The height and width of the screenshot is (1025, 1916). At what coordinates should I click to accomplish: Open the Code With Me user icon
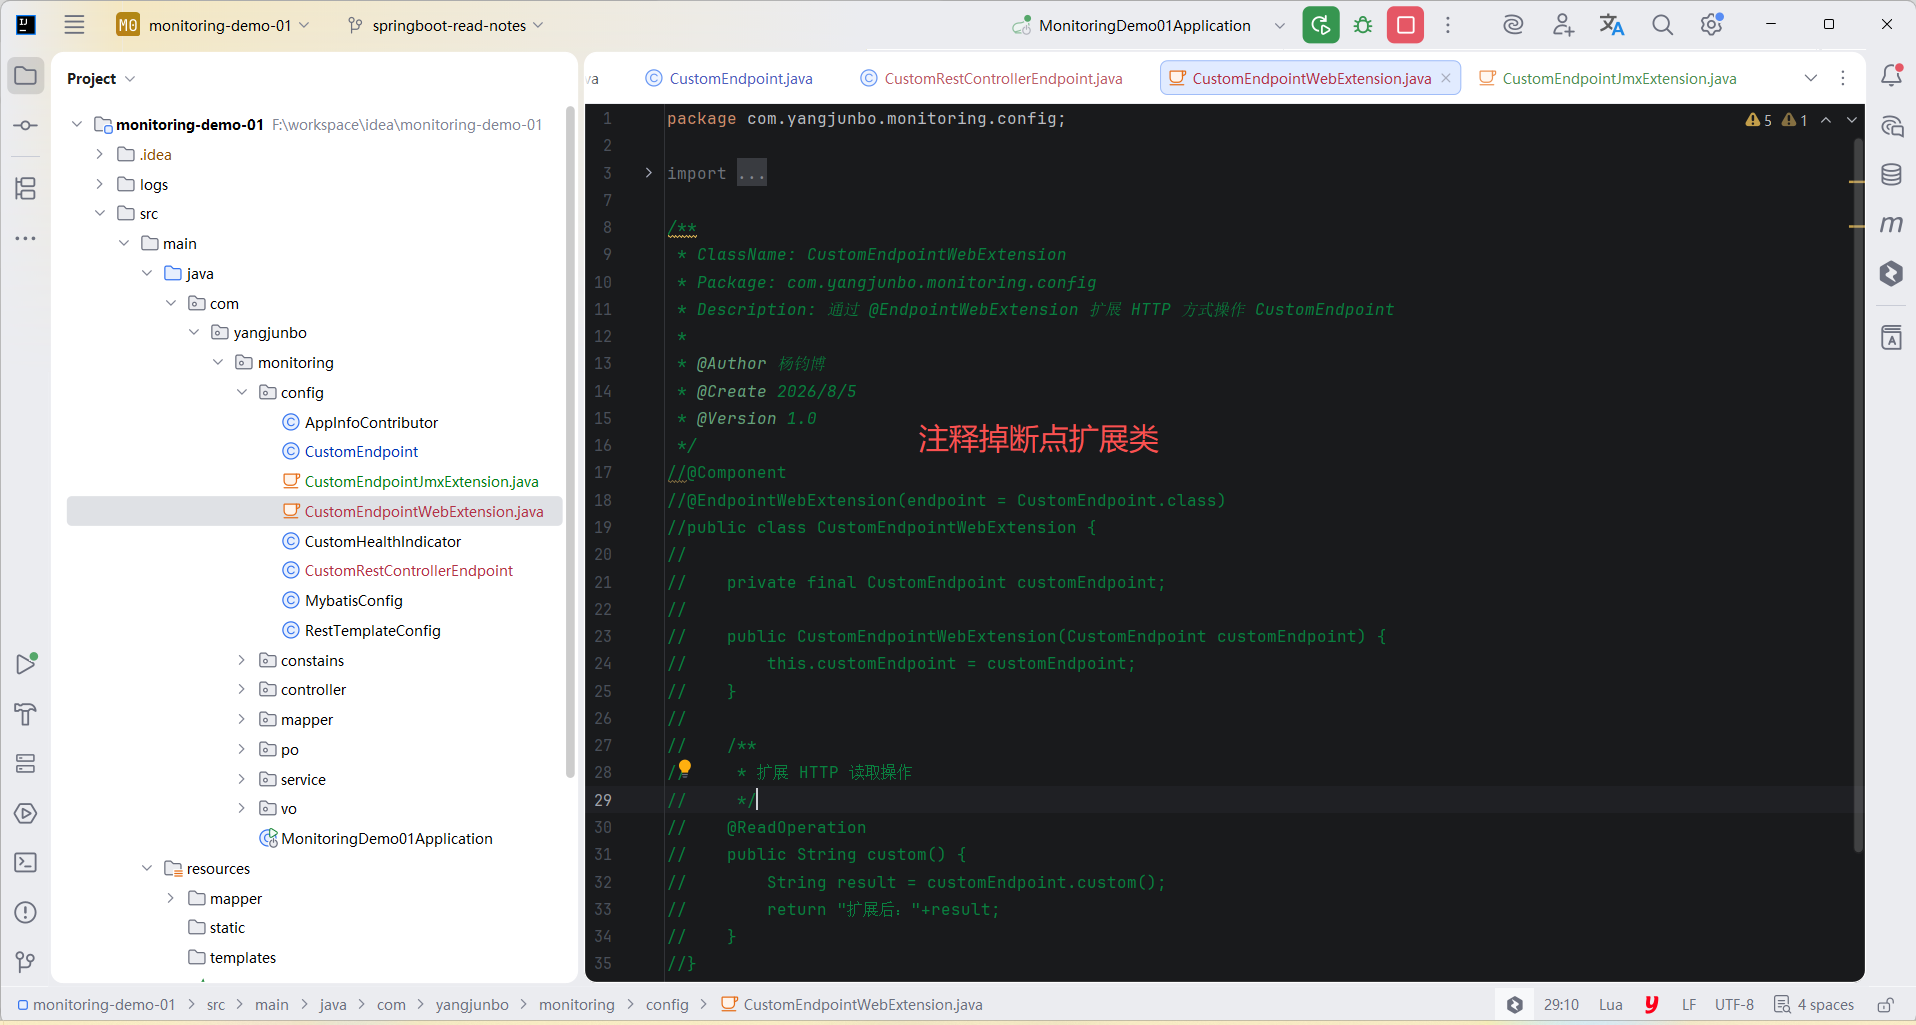[1563, 25]
